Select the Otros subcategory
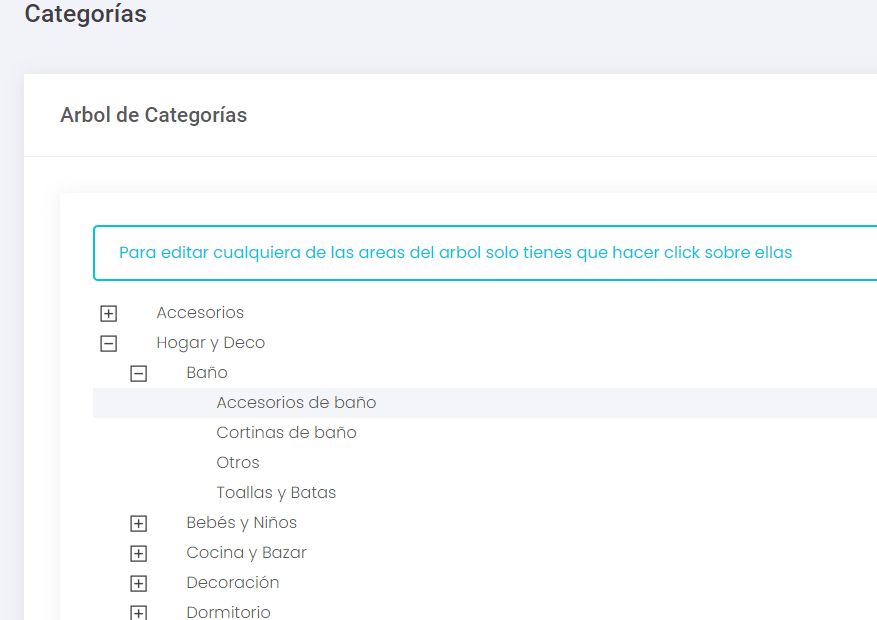The width and height of the screenshot is (877, 620). (x=238, y=463)
